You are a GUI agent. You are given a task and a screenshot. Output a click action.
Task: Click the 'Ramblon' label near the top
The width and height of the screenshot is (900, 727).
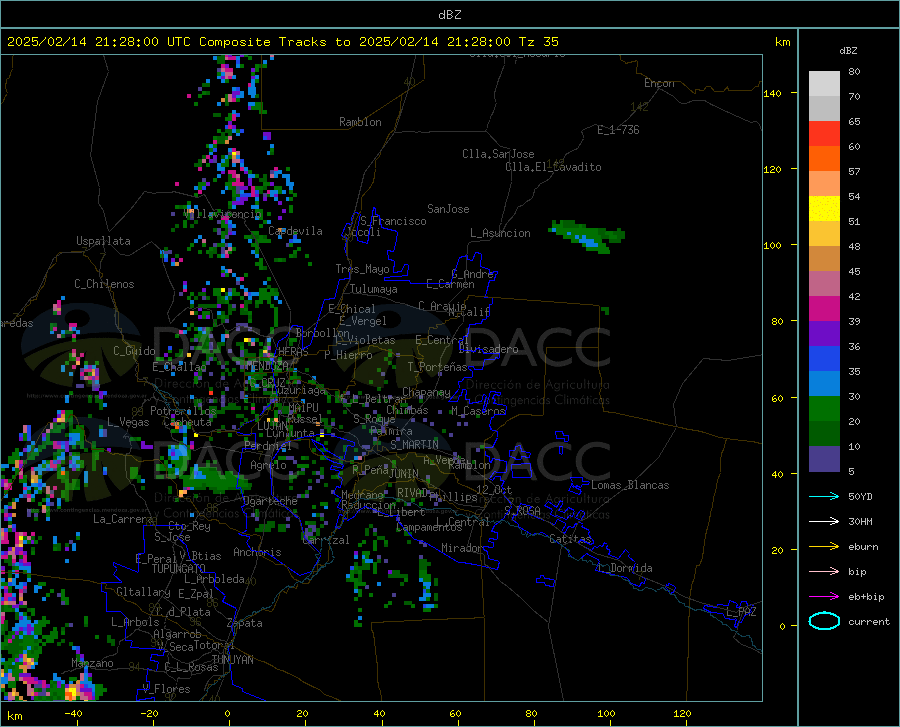pos(360,122)
